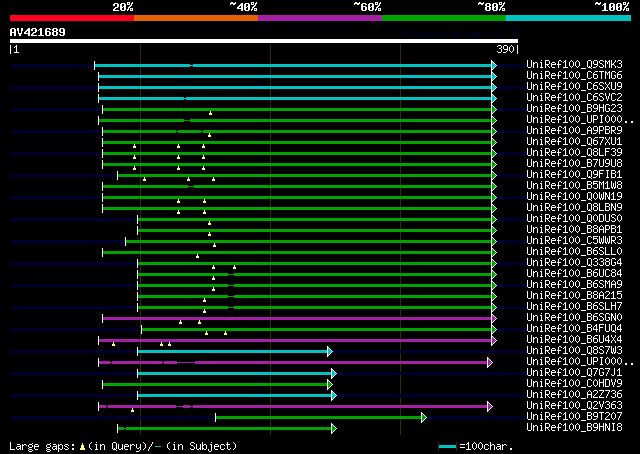Click the arrowhead ending the Q2V363 alignment
The image size is (640, 454).
pyautogui.click(x=490, y=407)
